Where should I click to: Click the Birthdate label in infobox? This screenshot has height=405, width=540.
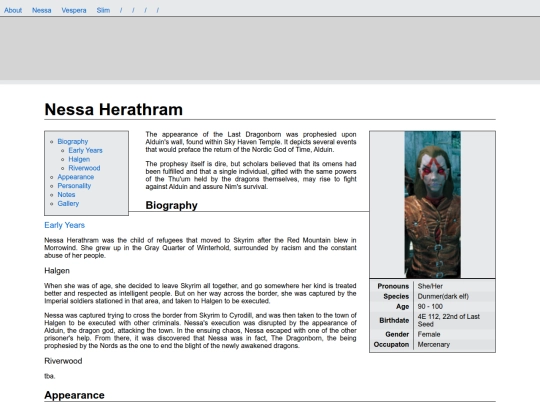pyautogui.click(x=394, y=320)
